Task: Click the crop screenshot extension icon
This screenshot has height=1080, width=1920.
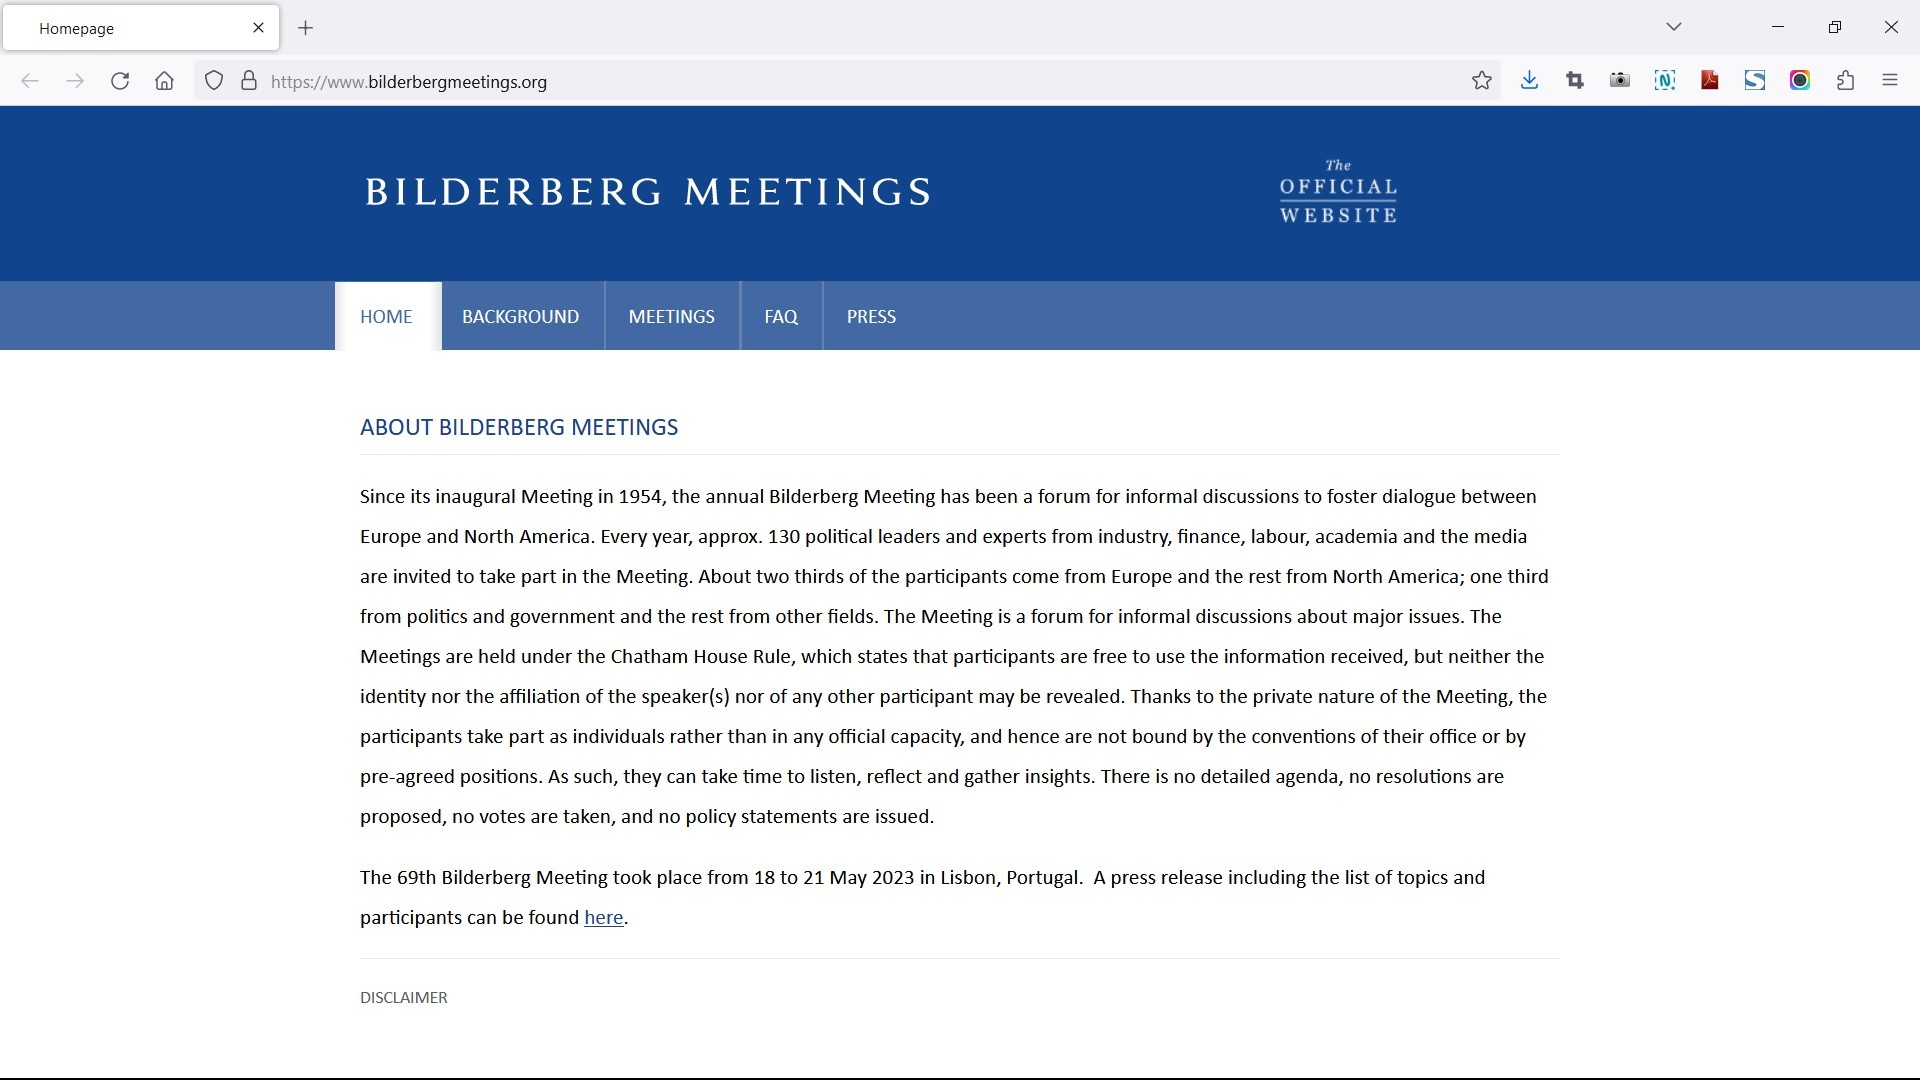Action: pyautogui.click(x=1575, y=81)
